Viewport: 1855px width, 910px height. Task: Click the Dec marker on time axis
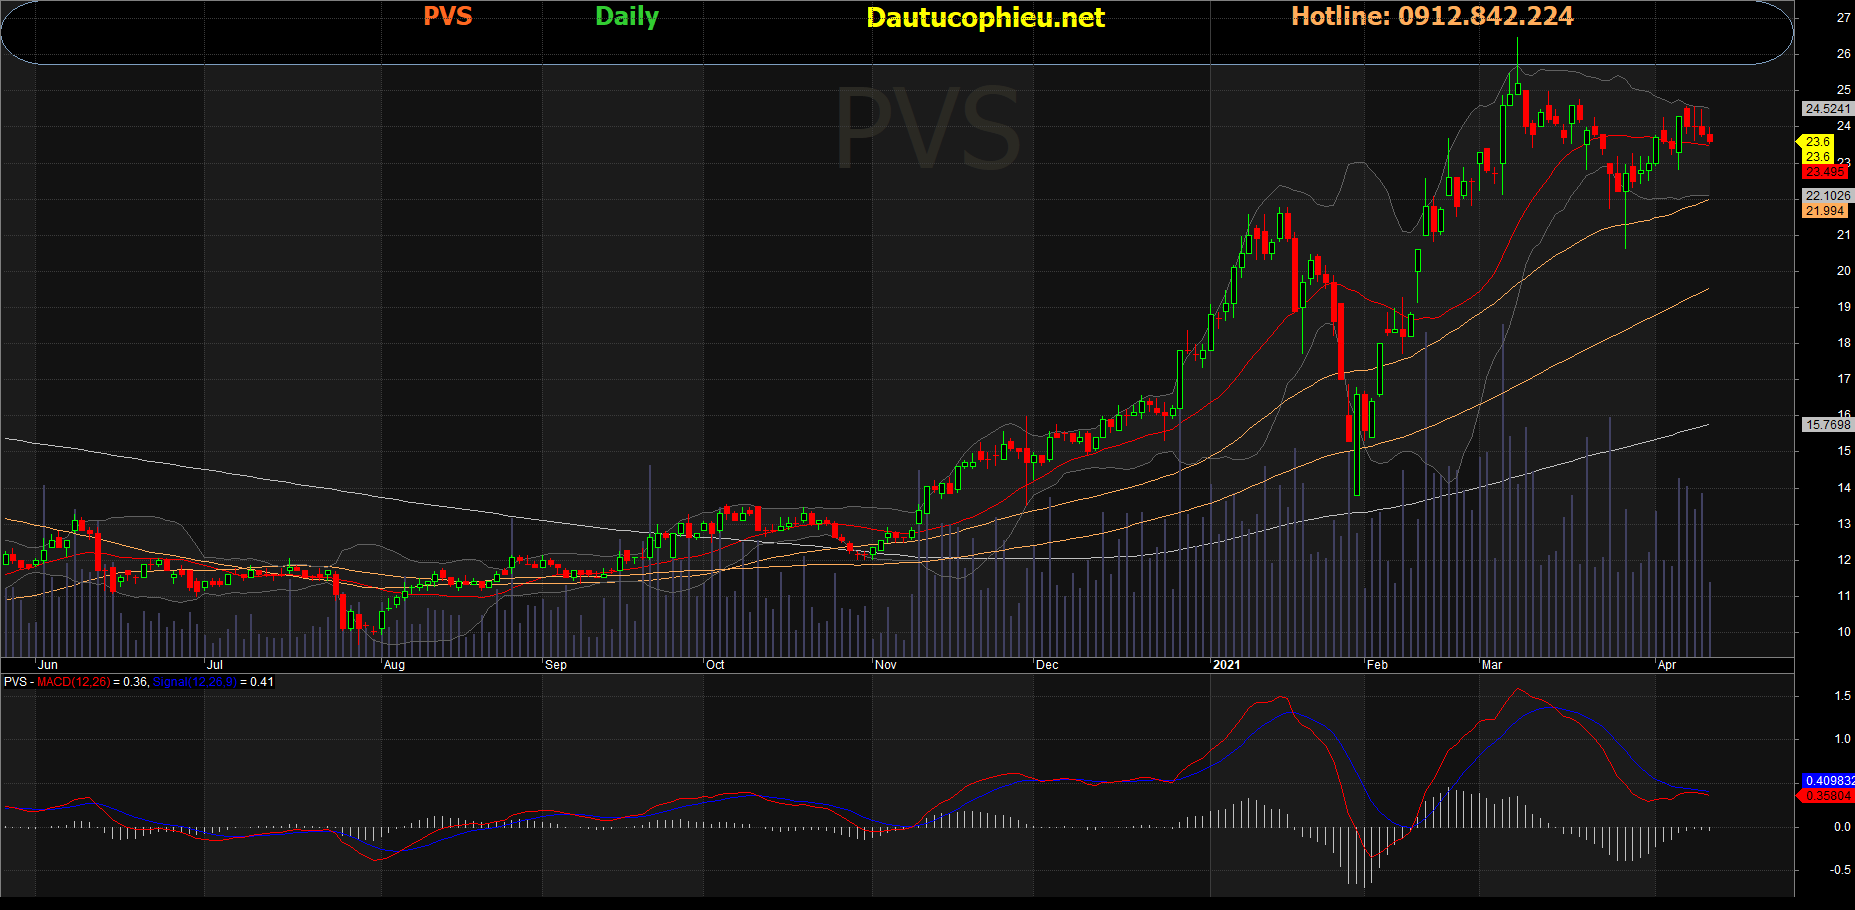(1047, 665)
